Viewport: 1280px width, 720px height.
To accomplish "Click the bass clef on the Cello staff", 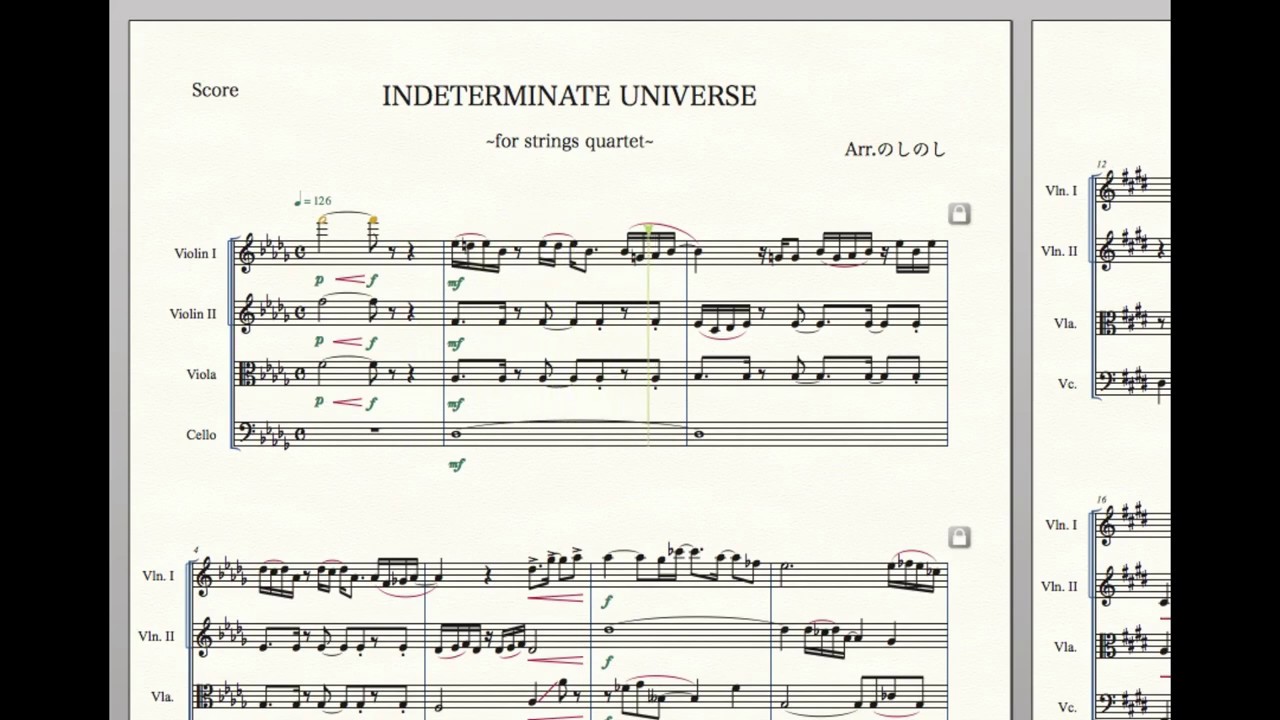I will point(245,433).
